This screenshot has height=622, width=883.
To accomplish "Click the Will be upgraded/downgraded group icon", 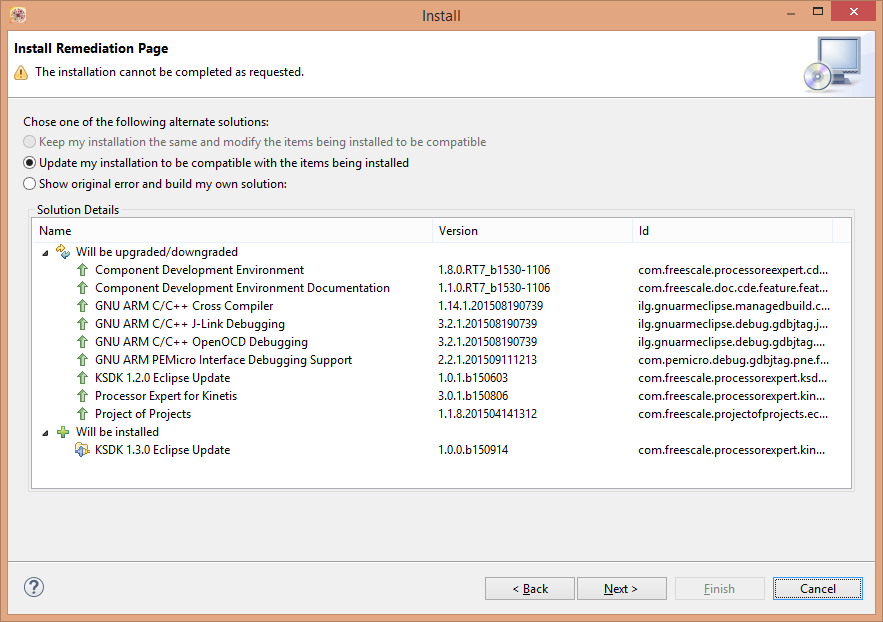I will pos(63,252).
